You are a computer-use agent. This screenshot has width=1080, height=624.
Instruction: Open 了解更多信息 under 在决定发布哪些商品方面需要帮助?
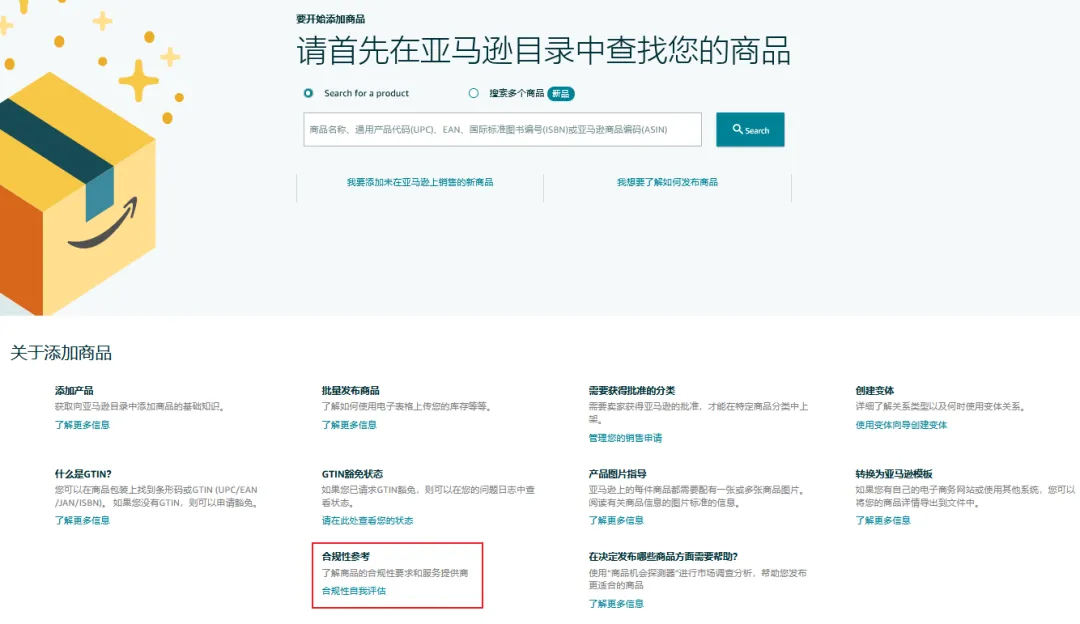tap(616, 604)
